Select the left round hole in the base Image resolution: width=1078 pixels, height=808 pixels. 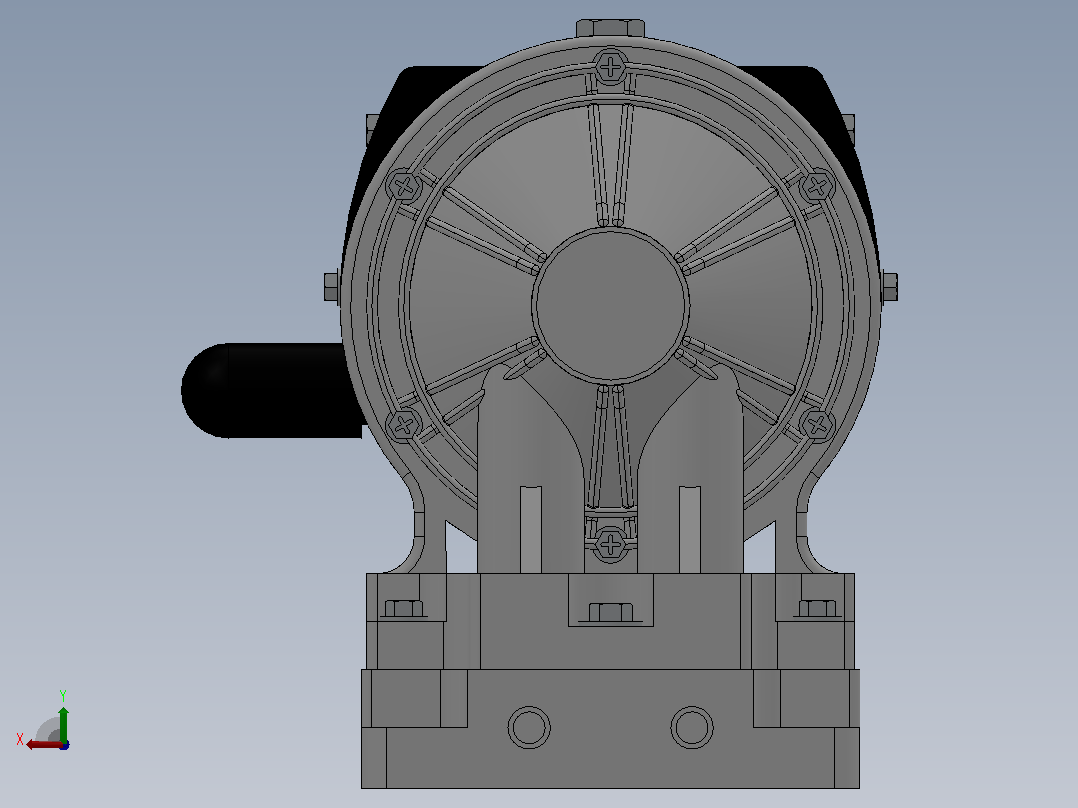[x=529, y=727]
